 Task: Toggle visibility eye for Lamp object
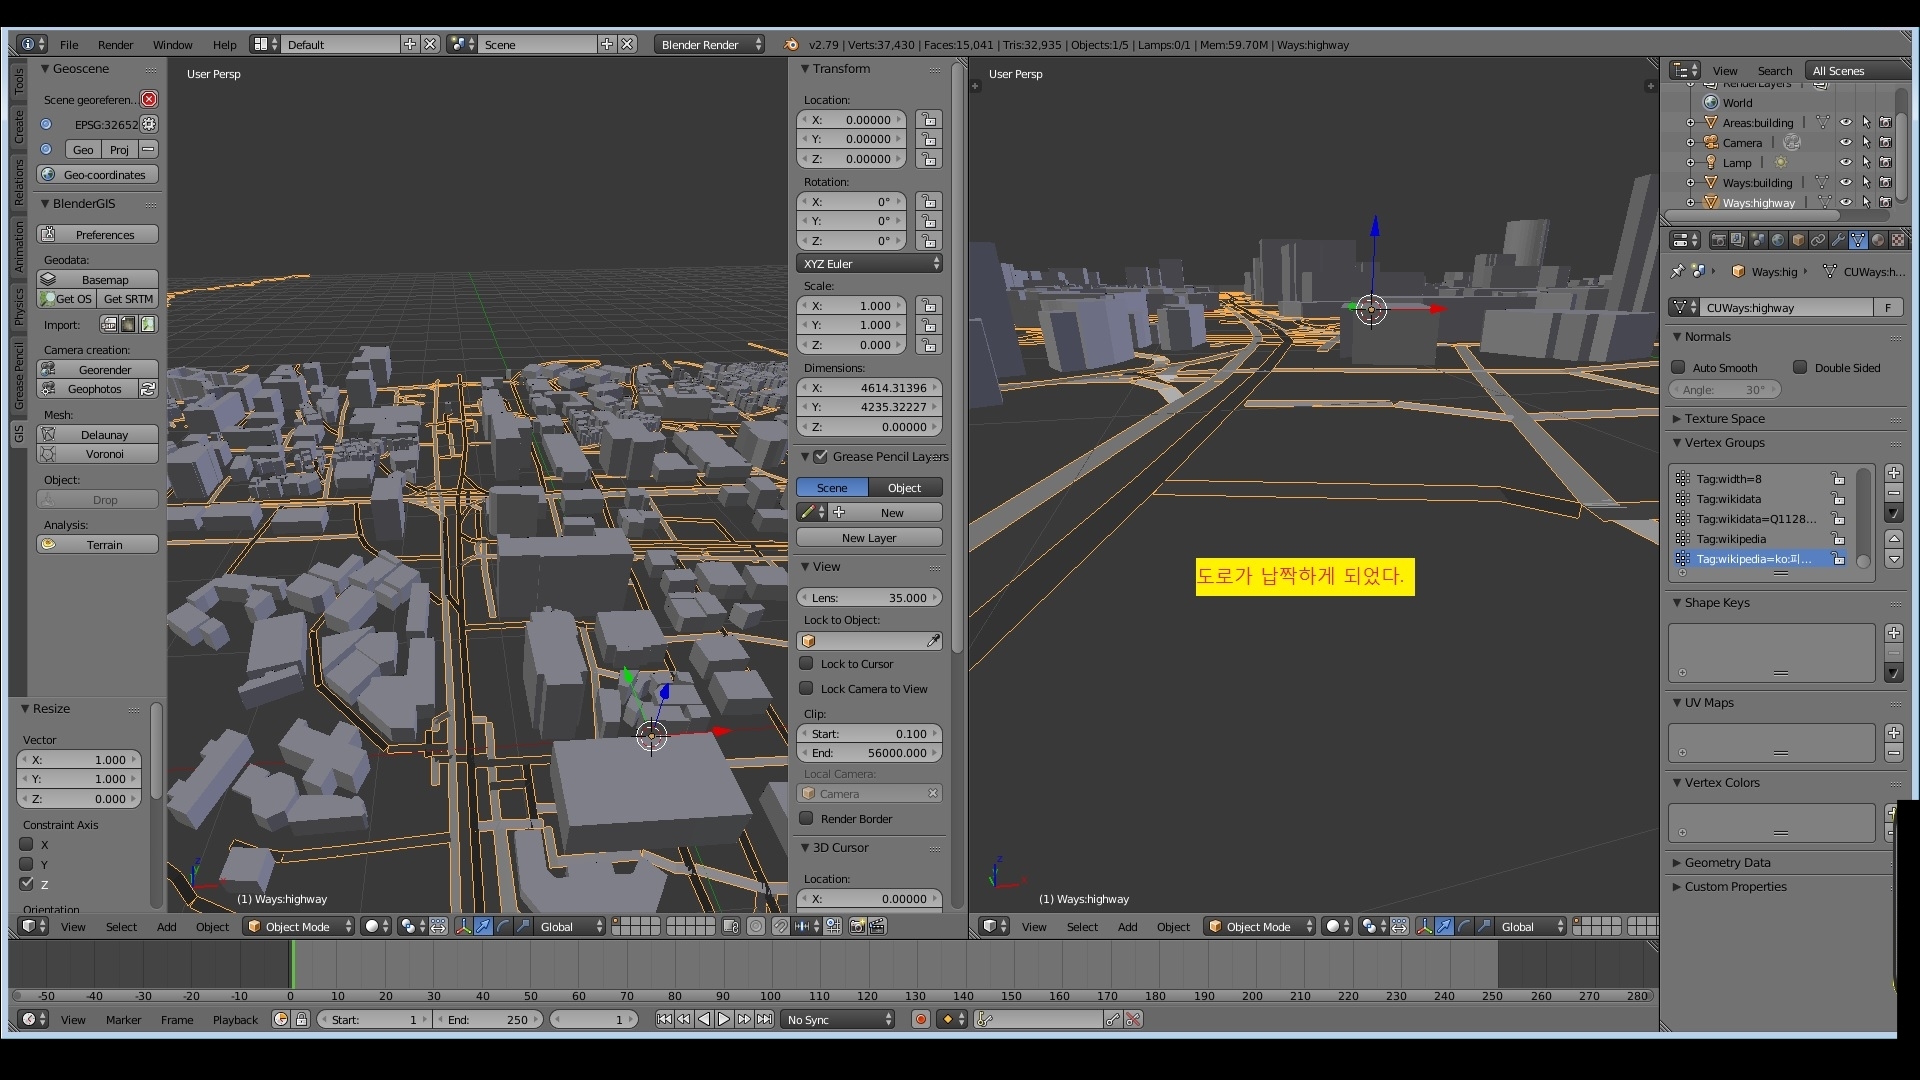click(1846, 163)
